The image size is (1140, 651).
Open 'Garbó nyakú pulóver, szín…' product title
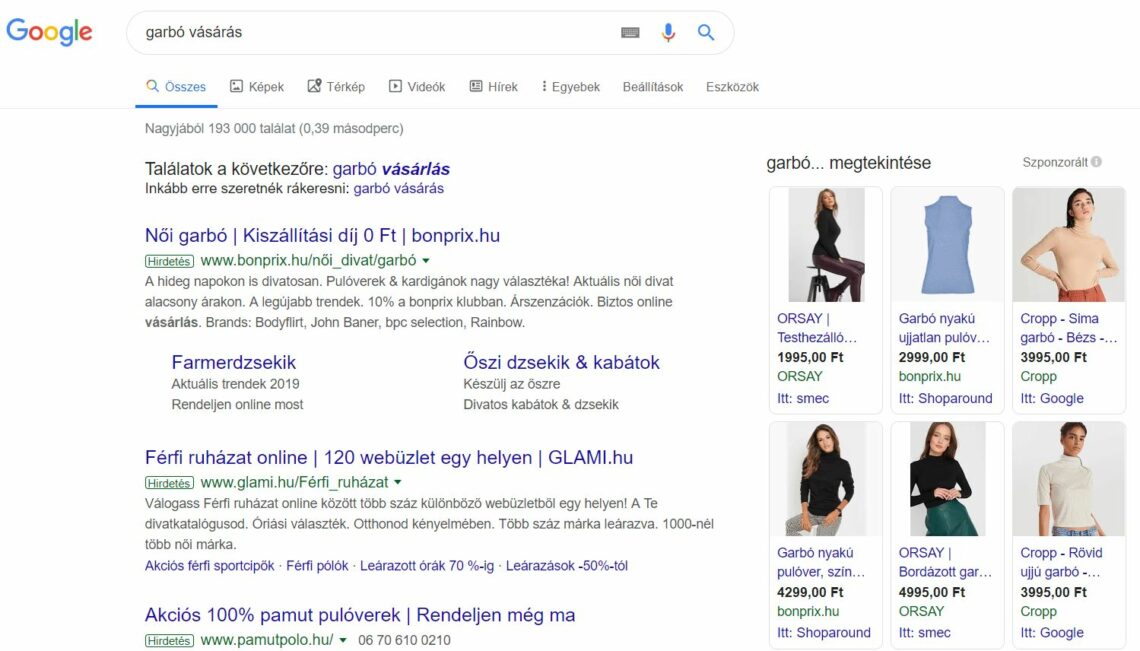[x=820, y=562]
